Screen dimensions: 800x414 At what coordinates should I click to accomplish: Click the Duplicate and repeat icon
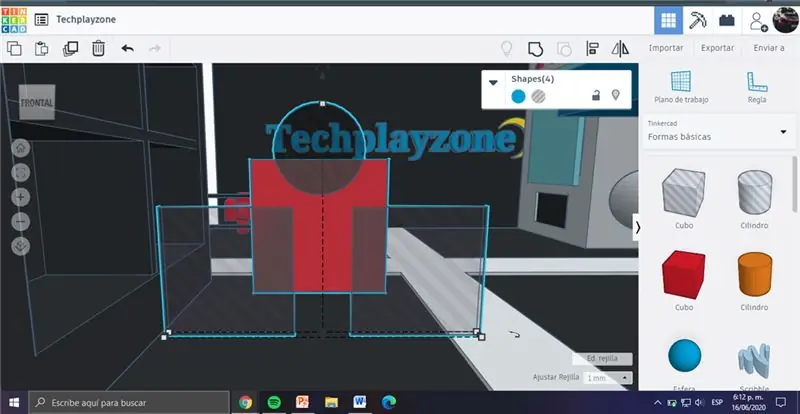(x=70, y=48)
